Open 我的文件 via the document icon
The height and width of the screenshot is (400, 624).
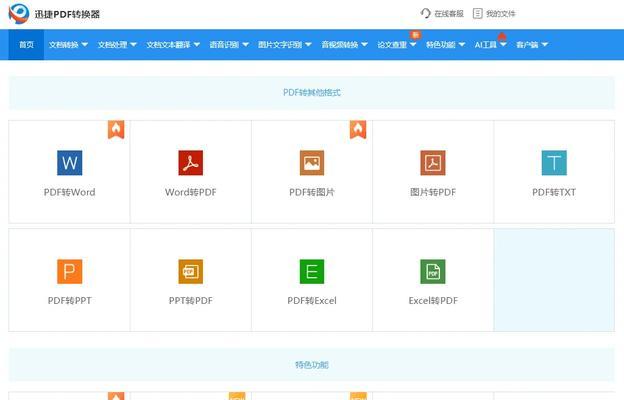pos(477,14)
